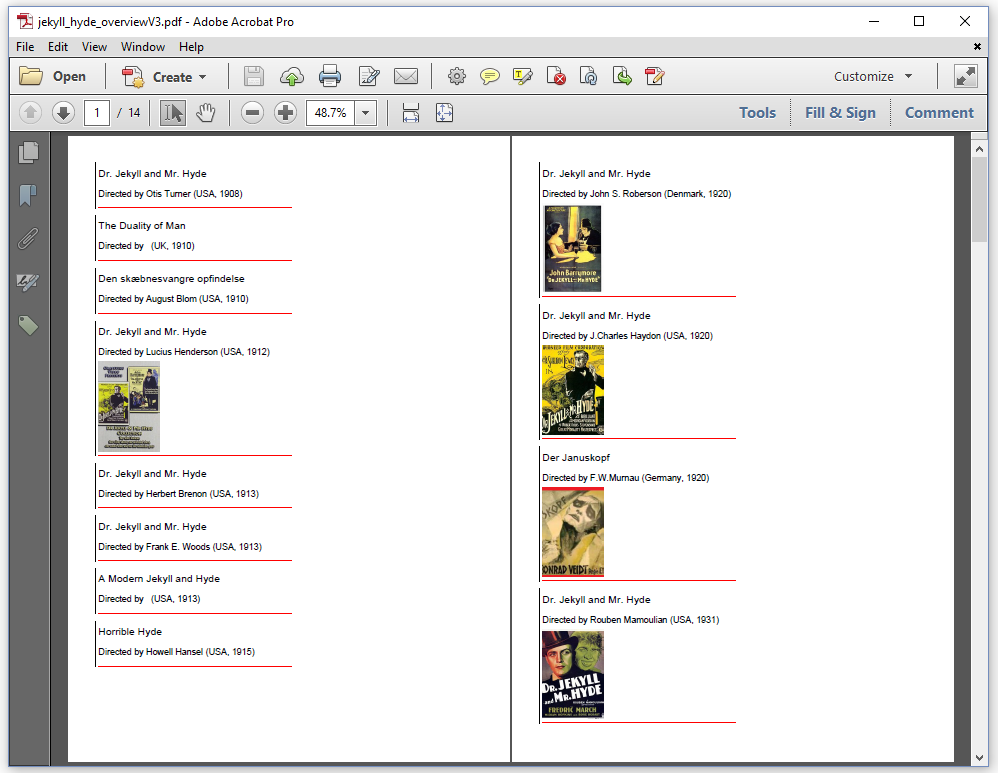Click the page number input field
Viewport: 998px width, 773px height.
[x=97, y=113]
